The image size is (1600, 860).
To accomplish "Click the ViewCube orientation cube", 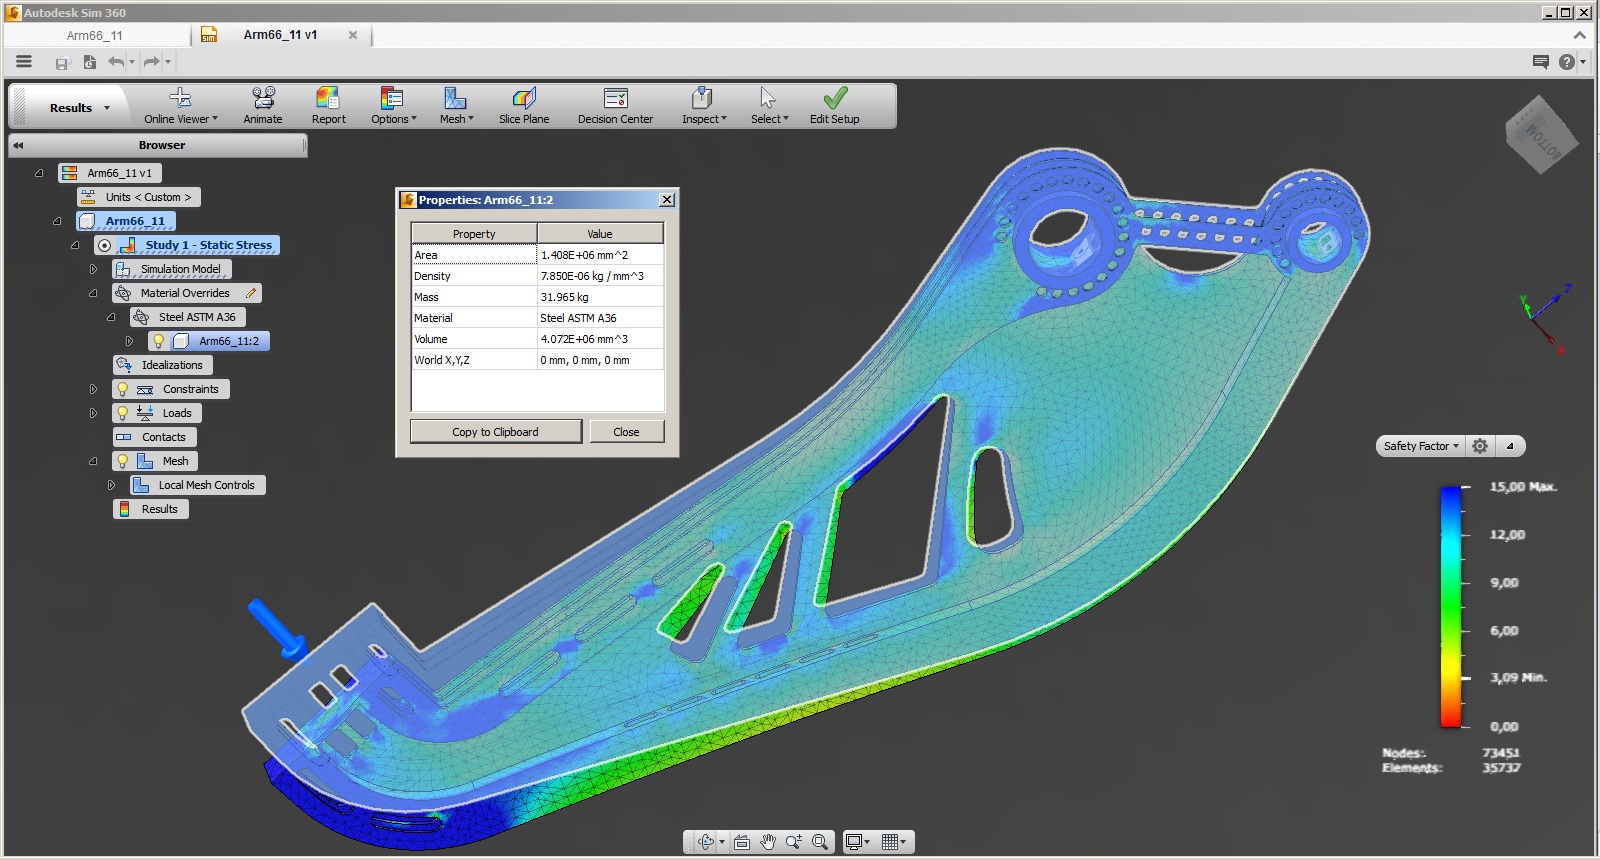I will (1541, 134).
